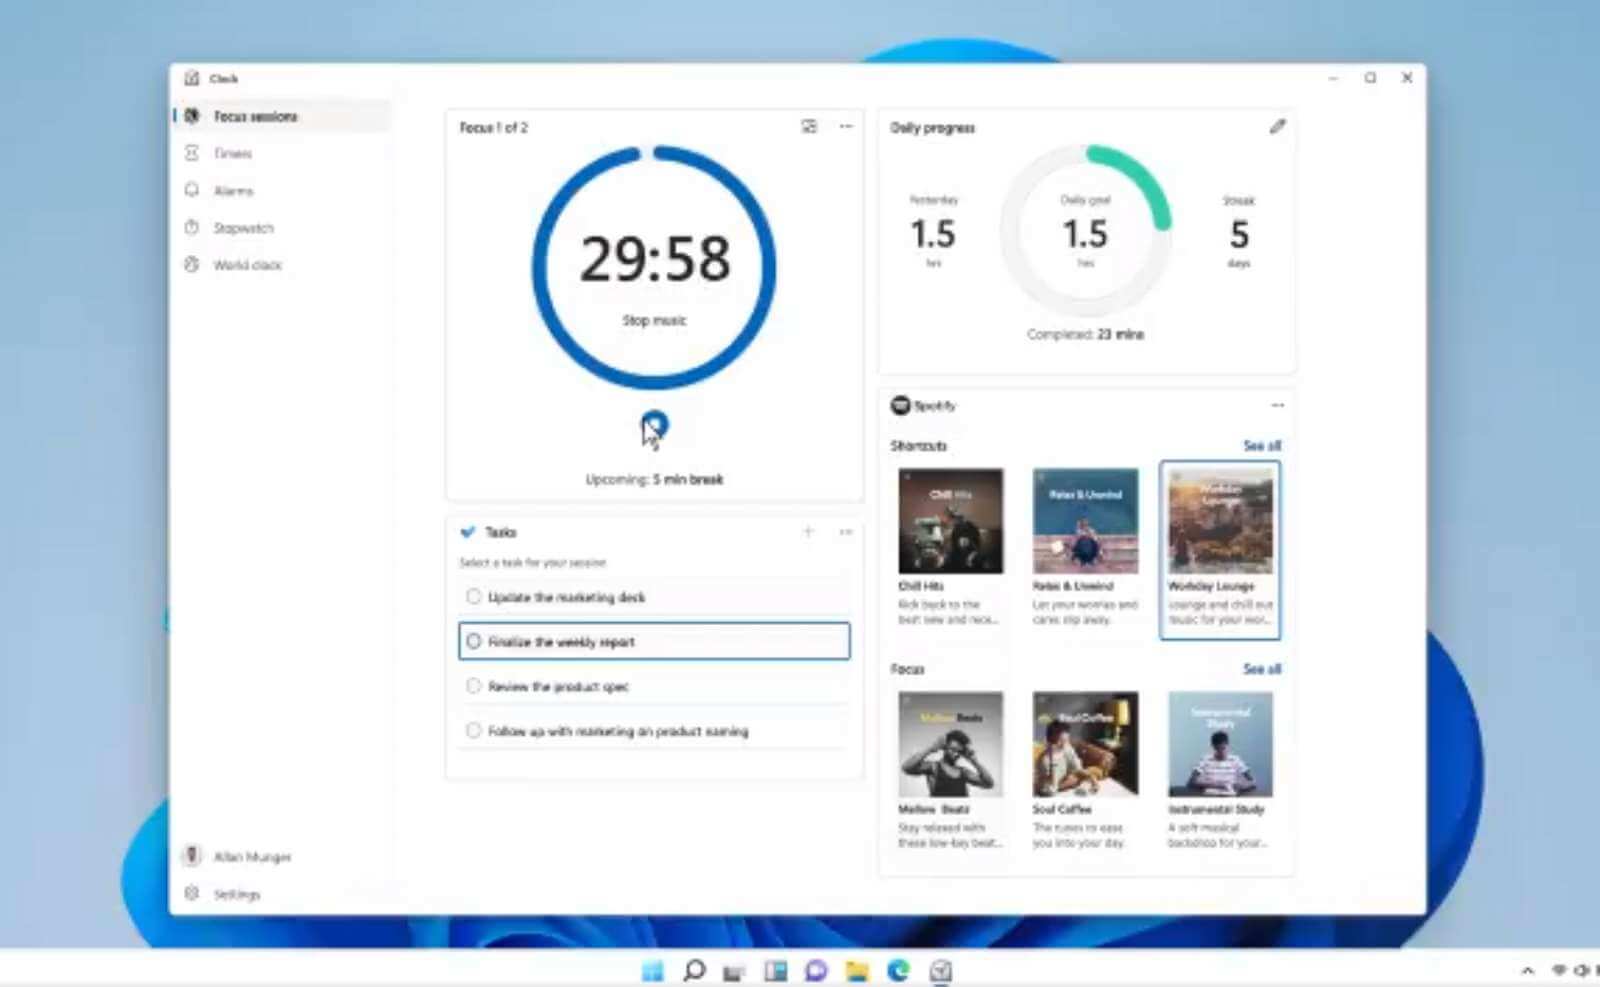Play the Workday Lounge playlist thumbnail
Image resolution: width=1600 pixels, height=987 pixels.
[x=1220, y=521]
